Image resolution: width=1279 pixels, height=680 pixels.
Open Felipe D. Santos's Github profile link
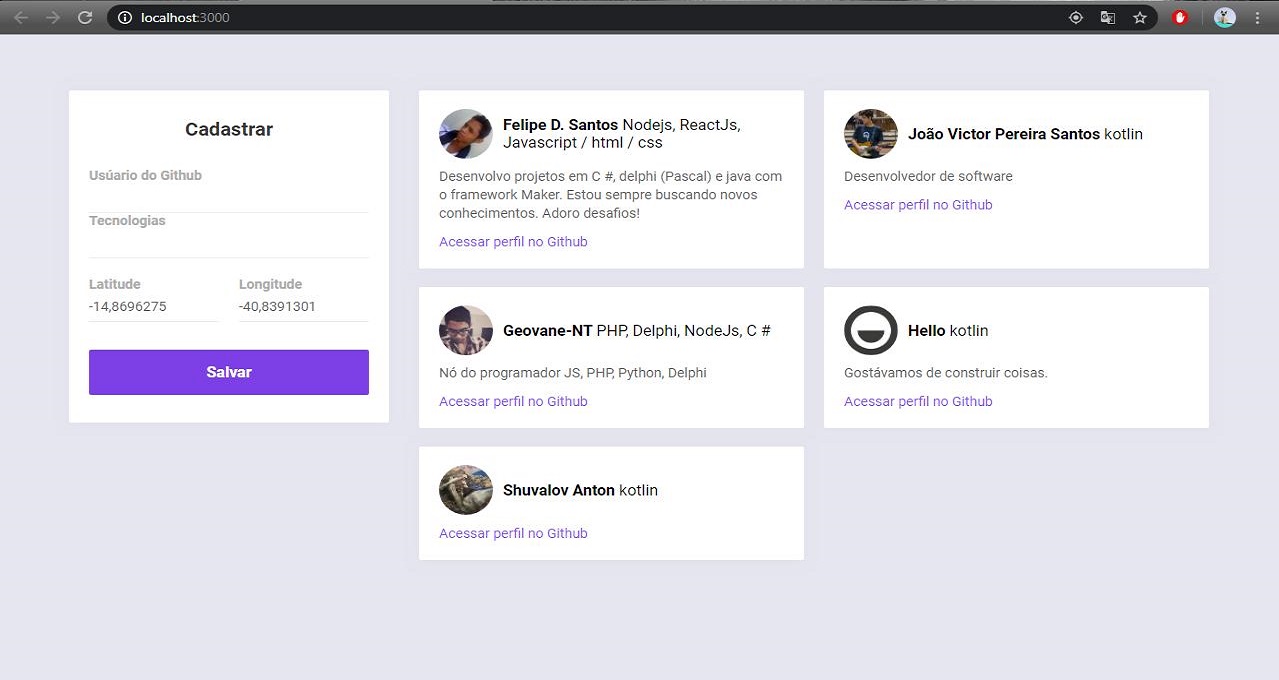513,242
